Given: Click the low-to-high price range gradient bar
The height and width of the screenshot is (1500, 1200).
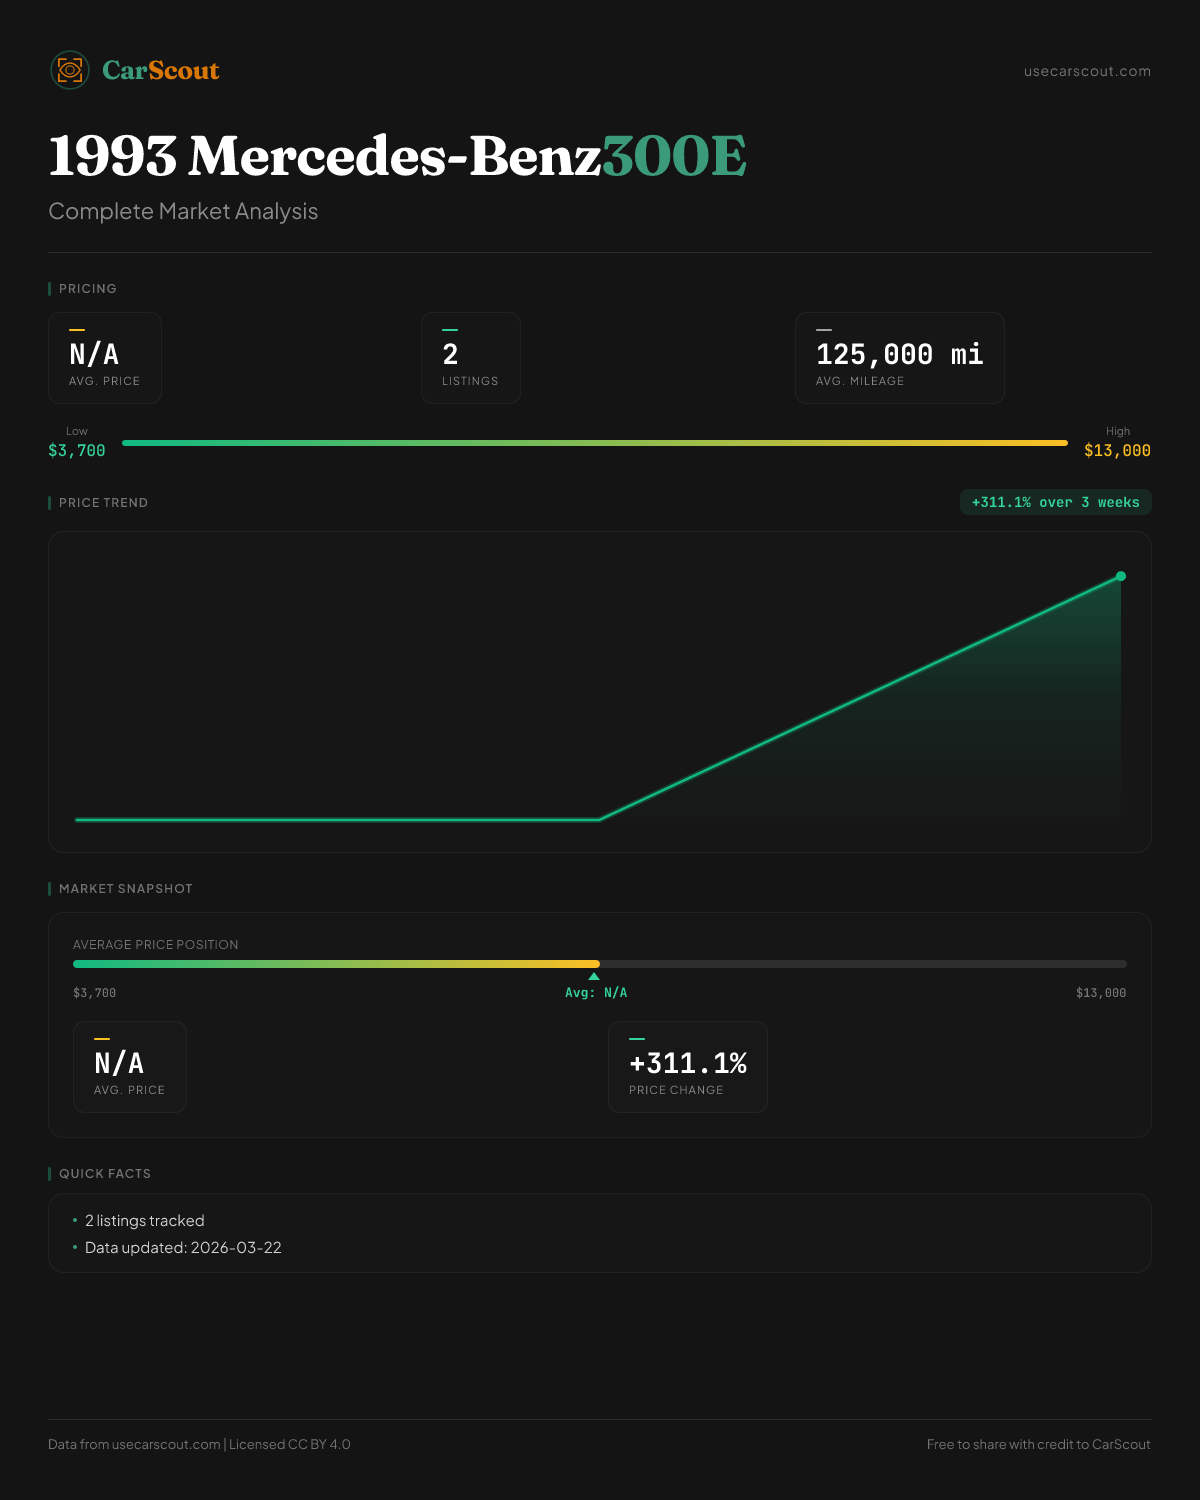Looking at the screenshot, I should (x=594, y=443).
